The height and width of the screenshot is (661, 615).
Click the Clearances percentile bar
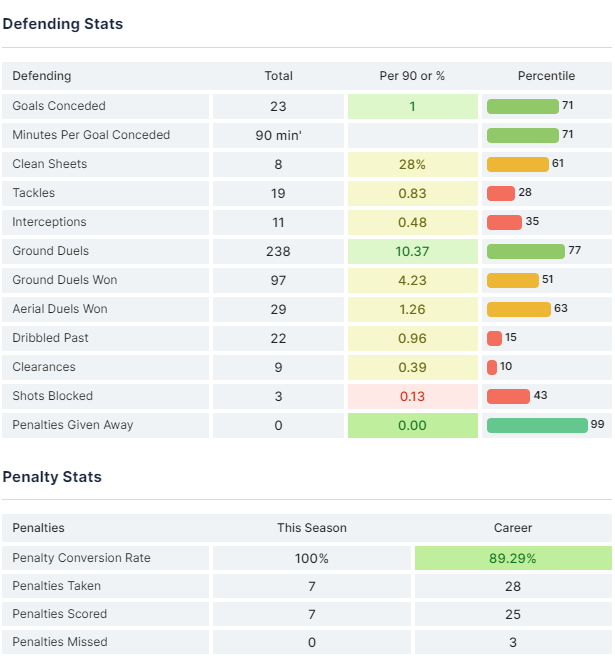(492, 367)
